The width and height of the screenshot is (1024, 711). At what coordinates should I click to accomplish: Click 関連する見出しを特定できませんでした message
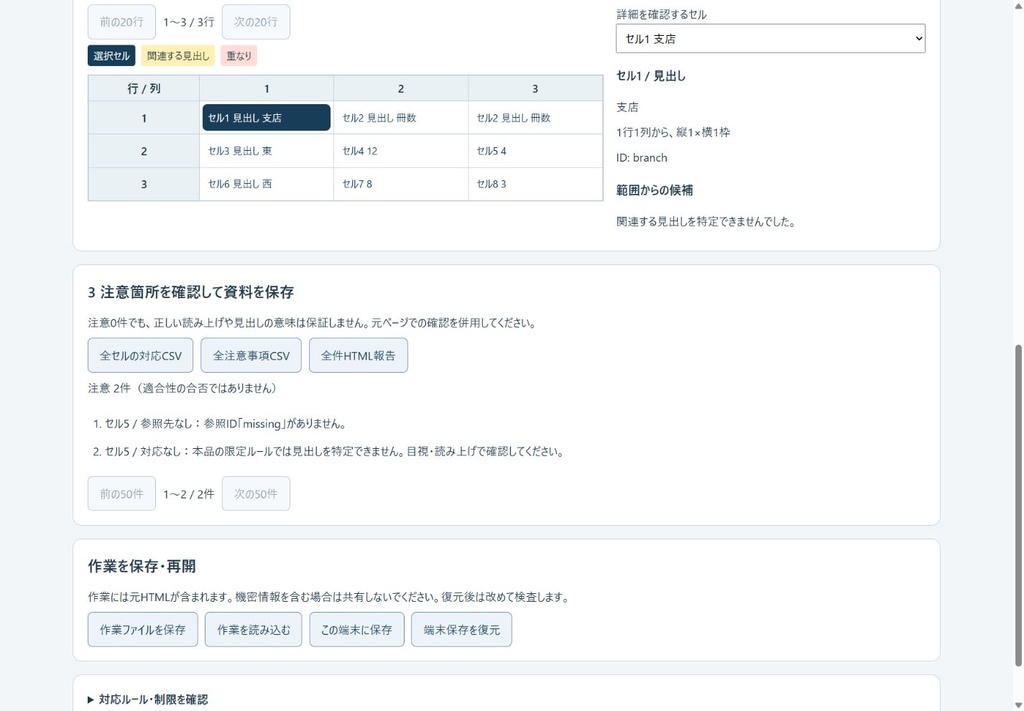pos(707,221)
